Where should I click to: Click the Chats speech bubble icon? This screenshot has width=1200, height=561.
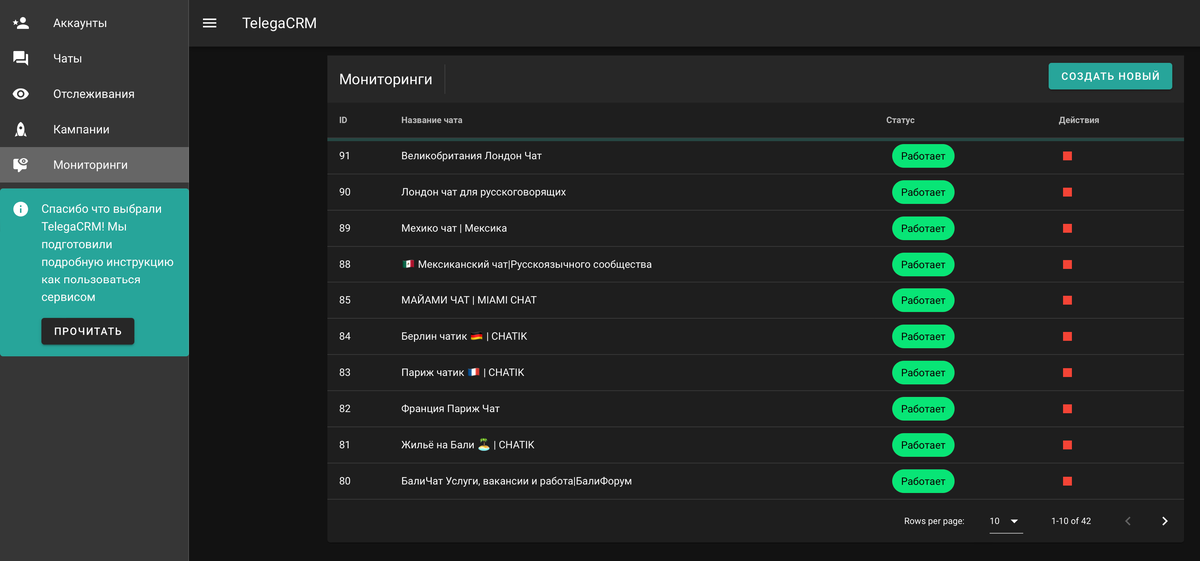tap(21, 59)
